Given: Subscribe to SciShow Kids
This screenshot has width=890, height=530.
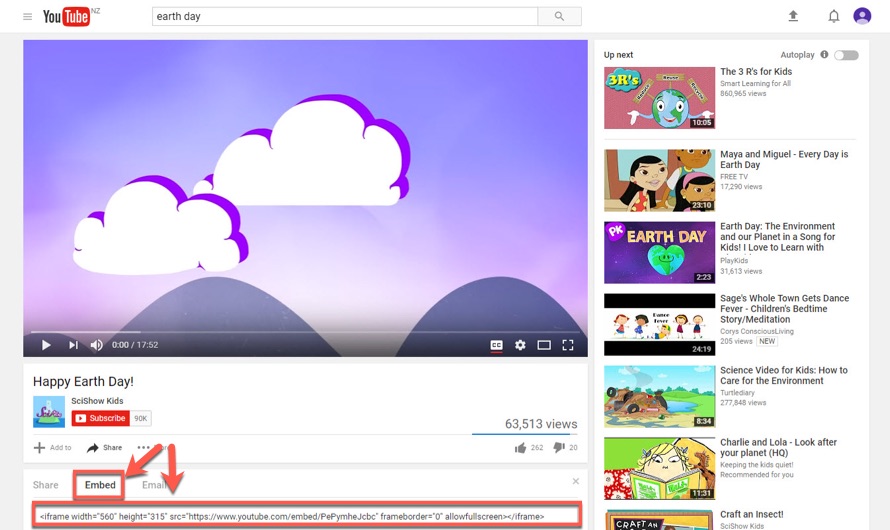Looking at the screenshot, I should tap(100, 418).
